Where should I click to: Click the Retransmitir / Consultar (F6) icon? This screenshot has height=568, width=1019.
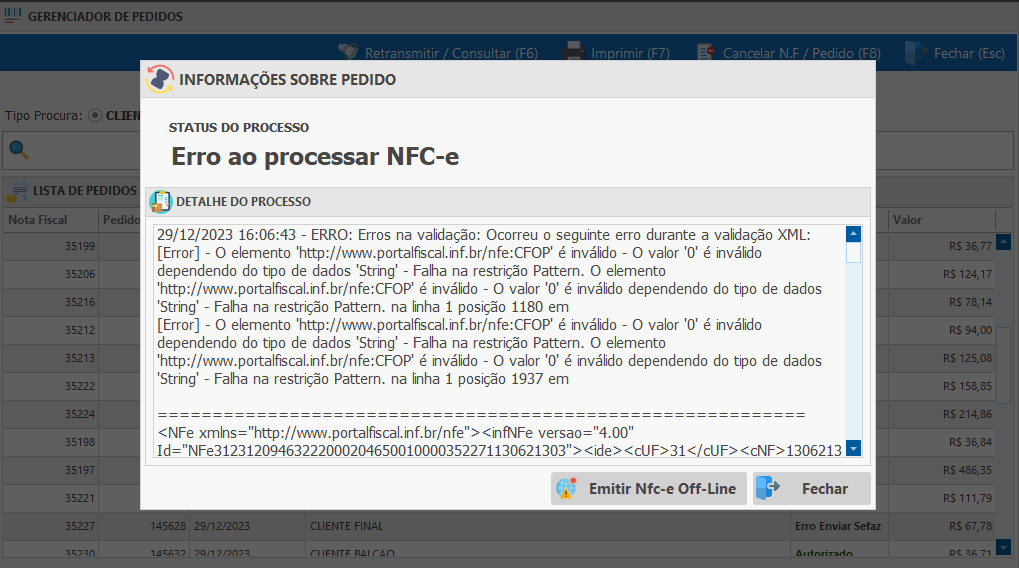pyautogui.click(x=348, y=52)
